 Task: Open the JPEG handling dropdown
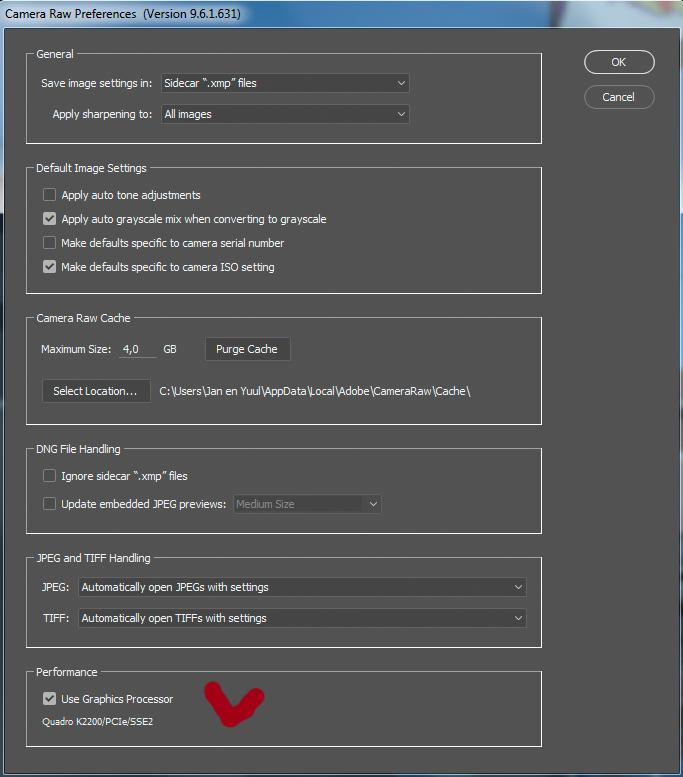click(302, 587)
